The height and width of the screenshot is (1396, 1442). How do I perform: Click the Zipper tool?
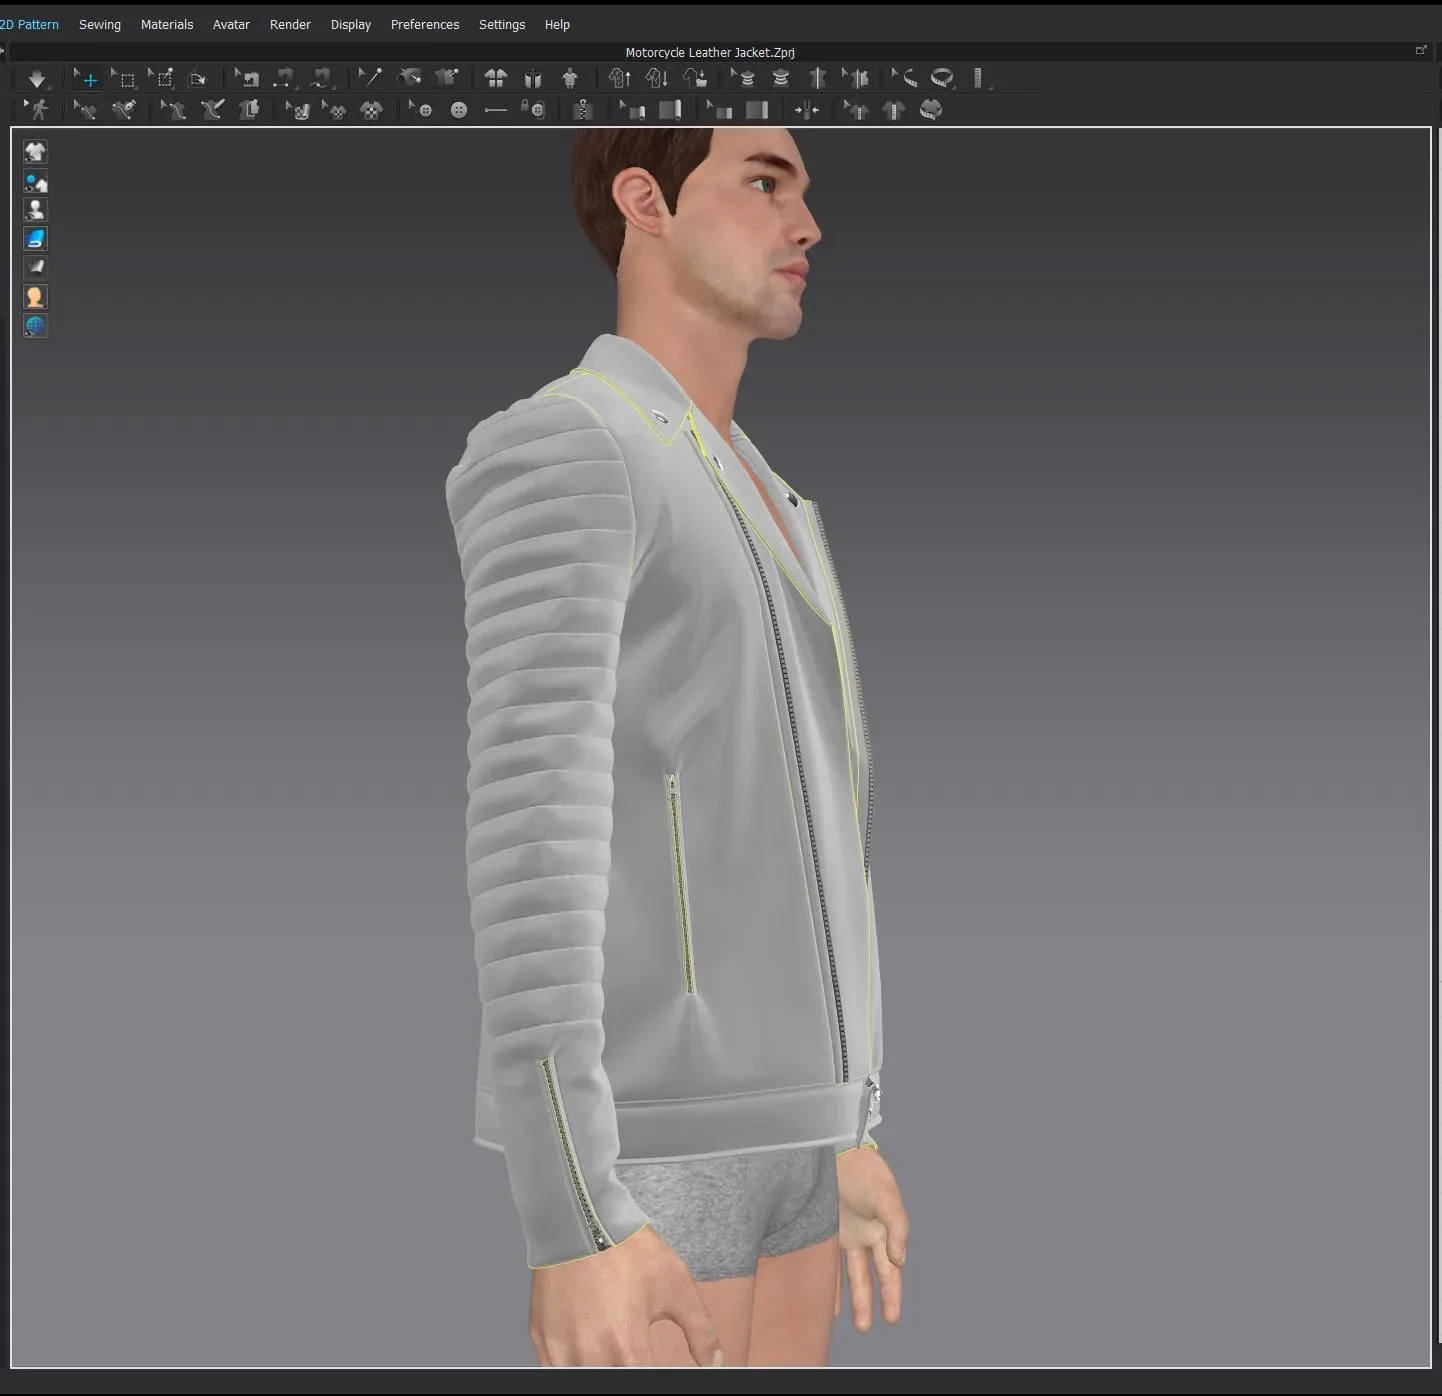coord(583,110)
